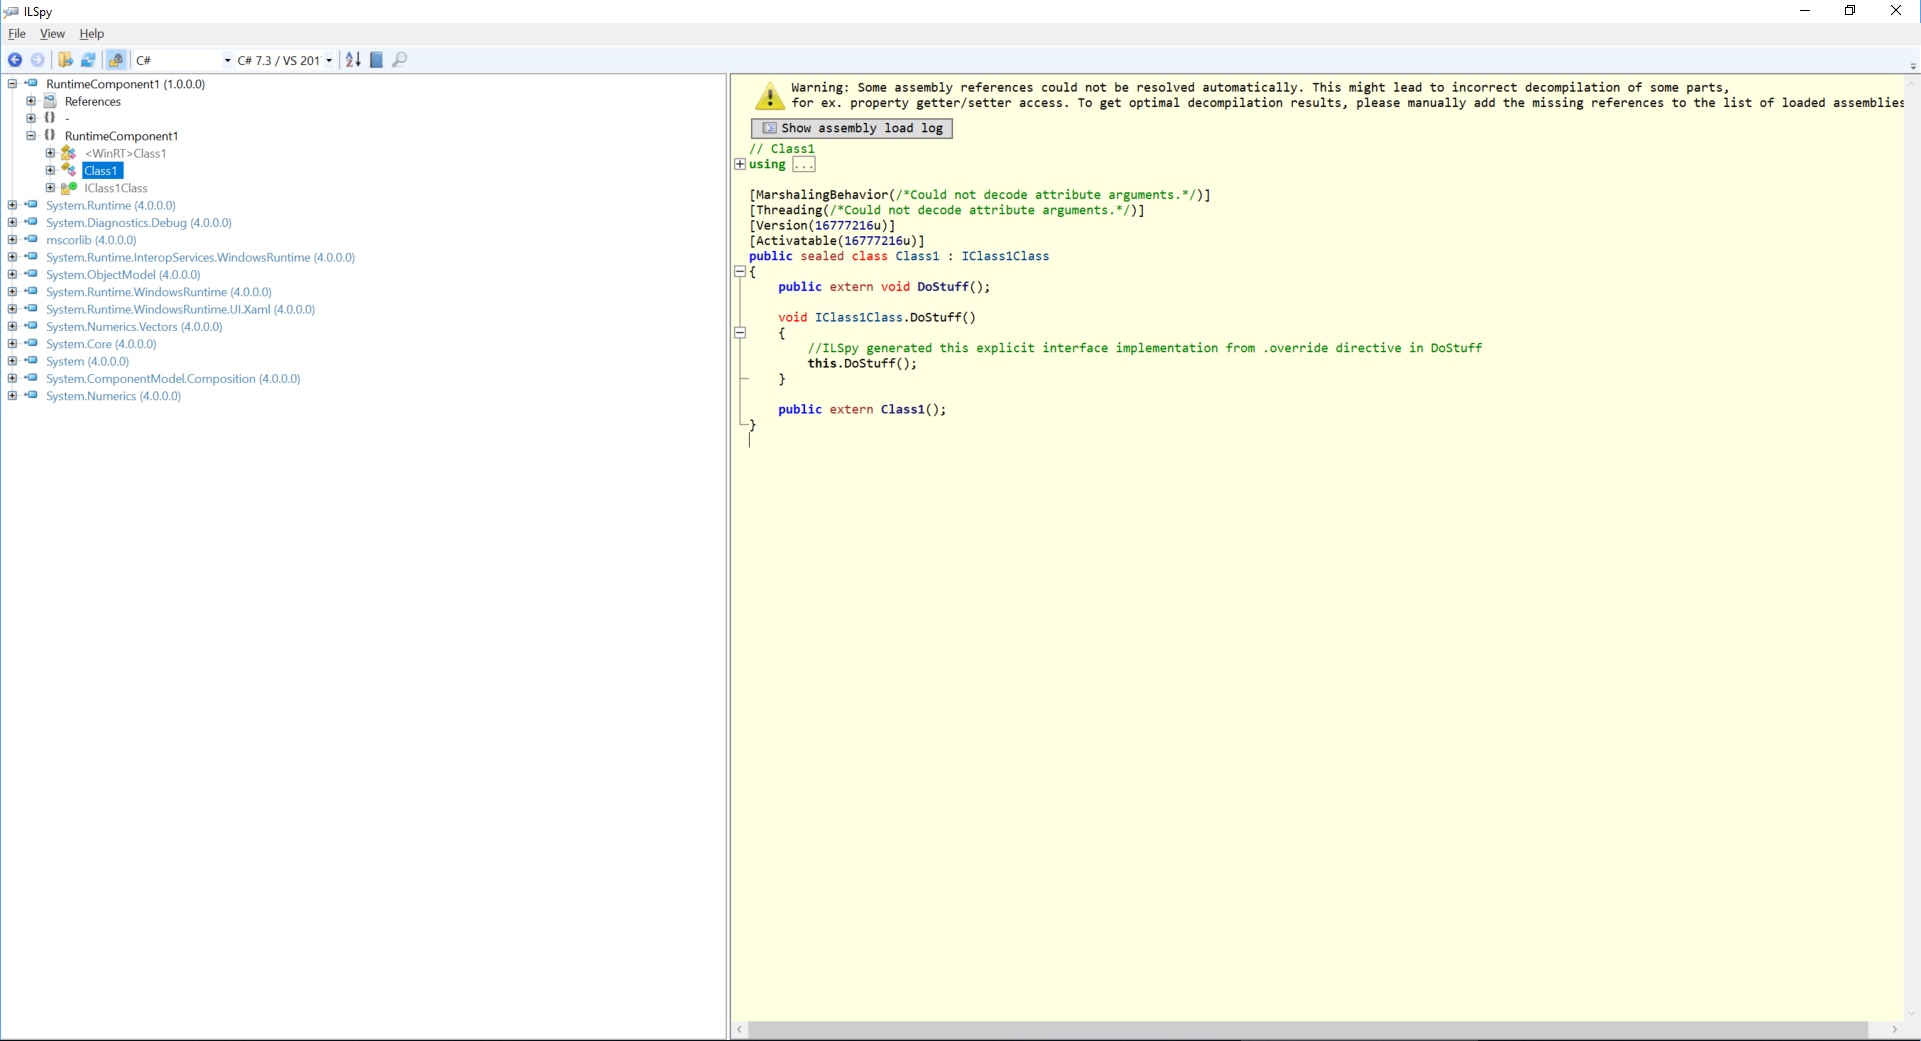This screenshot has width=1921, height=1041.
Task: Open the C# language dropdown
Action: [x=225, y=60]
